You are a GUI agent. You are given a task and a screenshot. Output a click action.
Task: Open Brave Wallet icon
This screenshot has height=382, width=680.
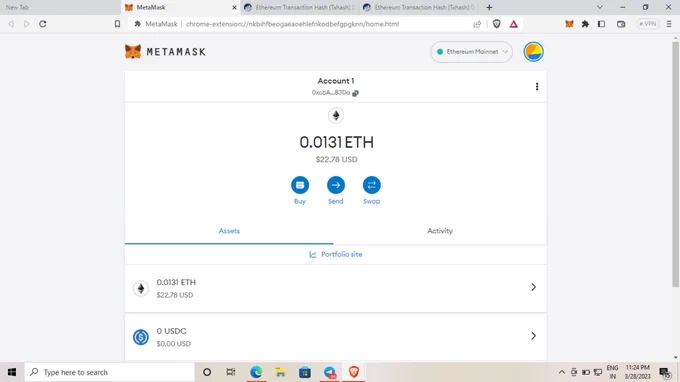(621, 24)
